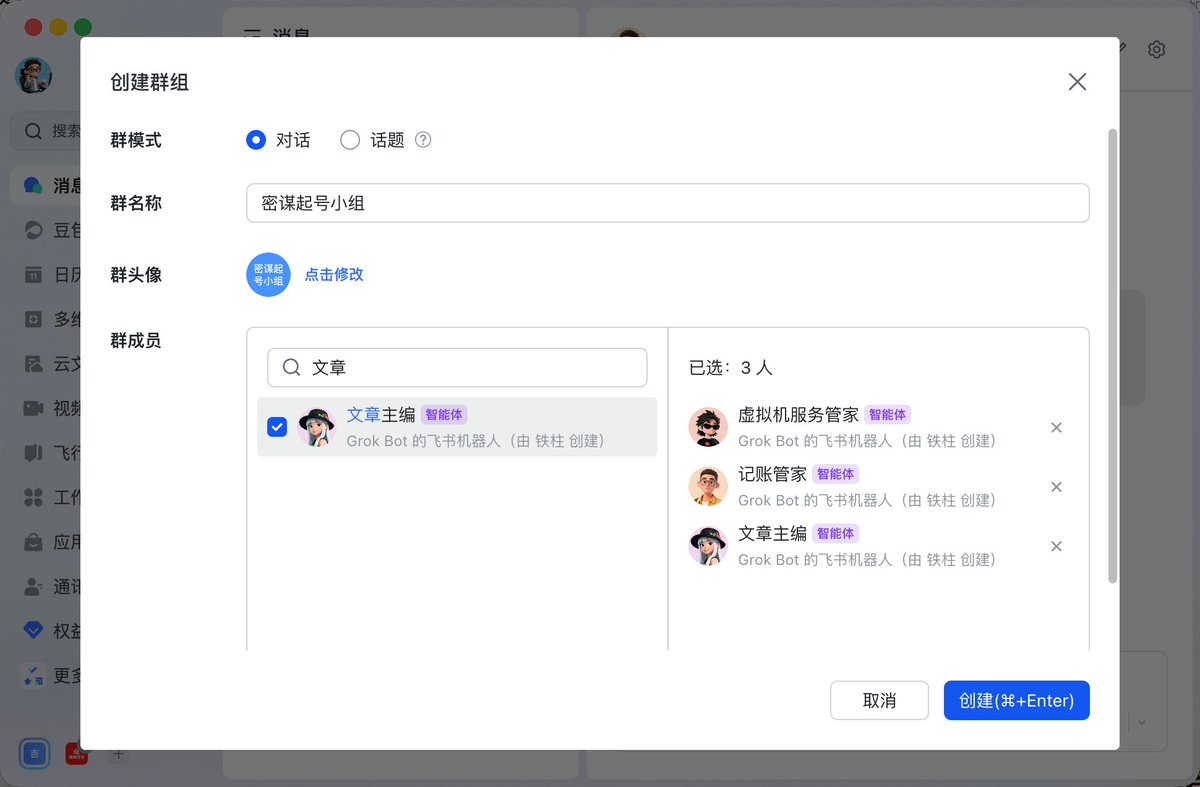Click 文章主编 avatar in selected list
The height and width of the screenshot is (787, 1200).
click(x=708, y=546)
